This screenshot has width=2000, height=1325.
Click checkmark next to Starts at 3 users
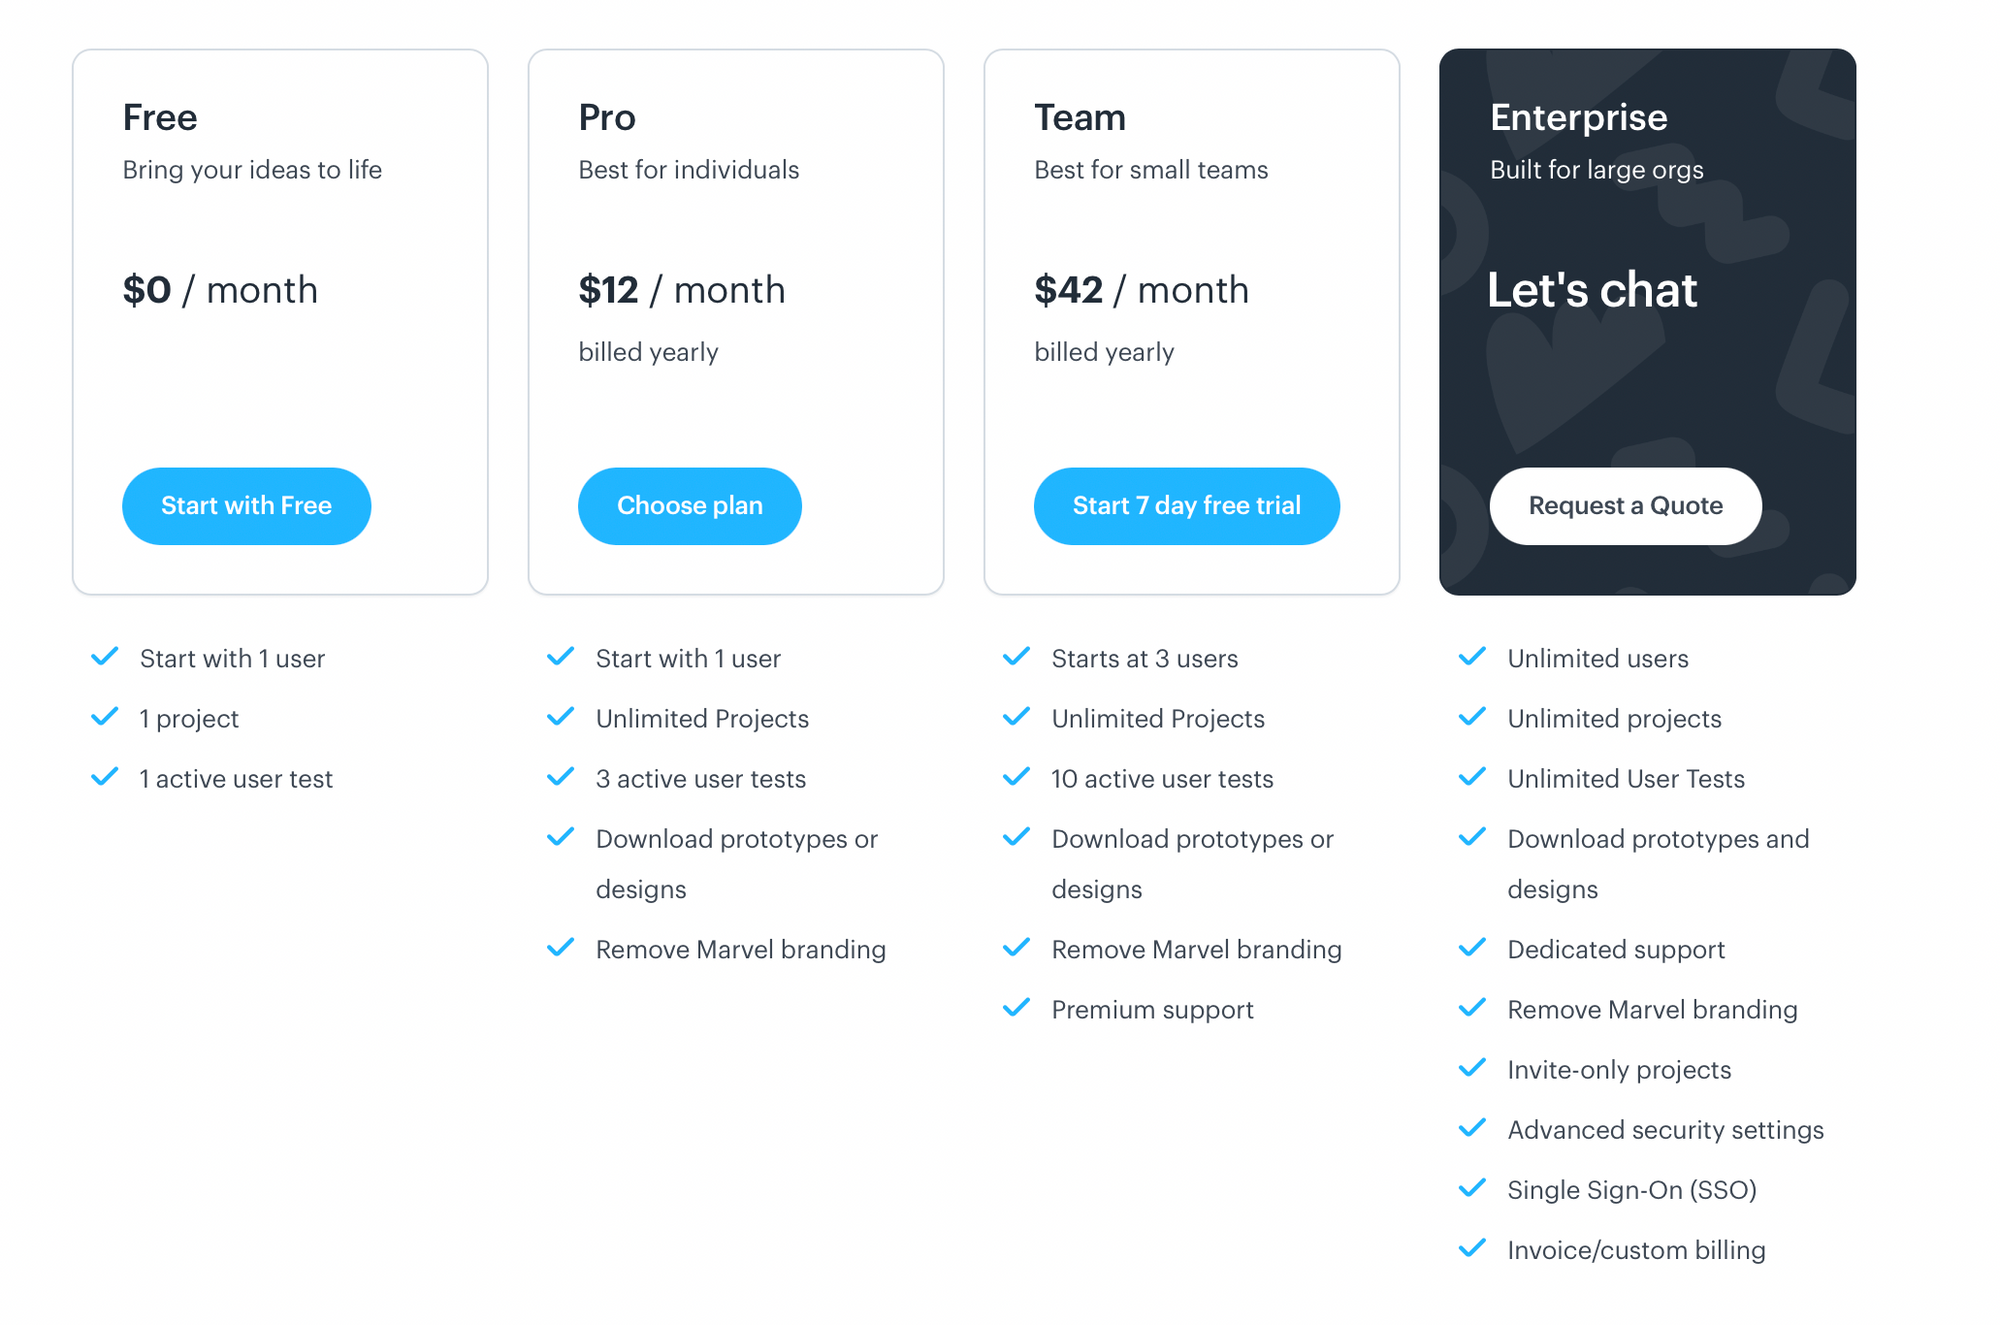coord(1016,657)
